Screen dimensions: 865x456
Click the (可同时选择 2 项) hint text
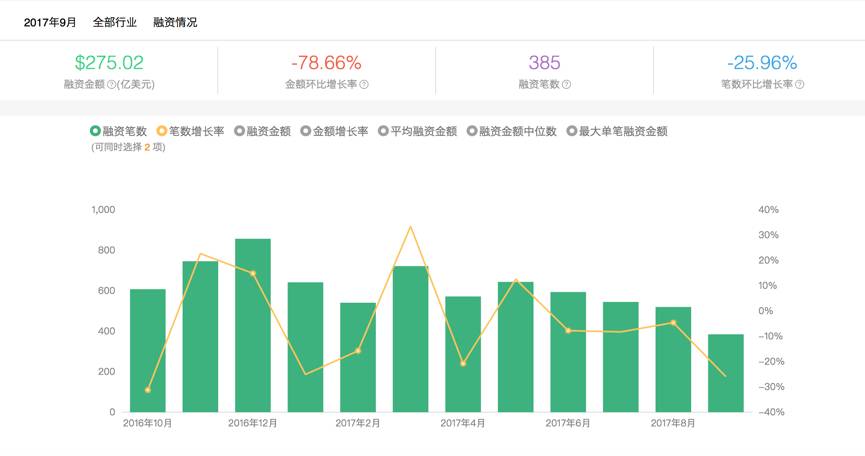coord(129,147)
